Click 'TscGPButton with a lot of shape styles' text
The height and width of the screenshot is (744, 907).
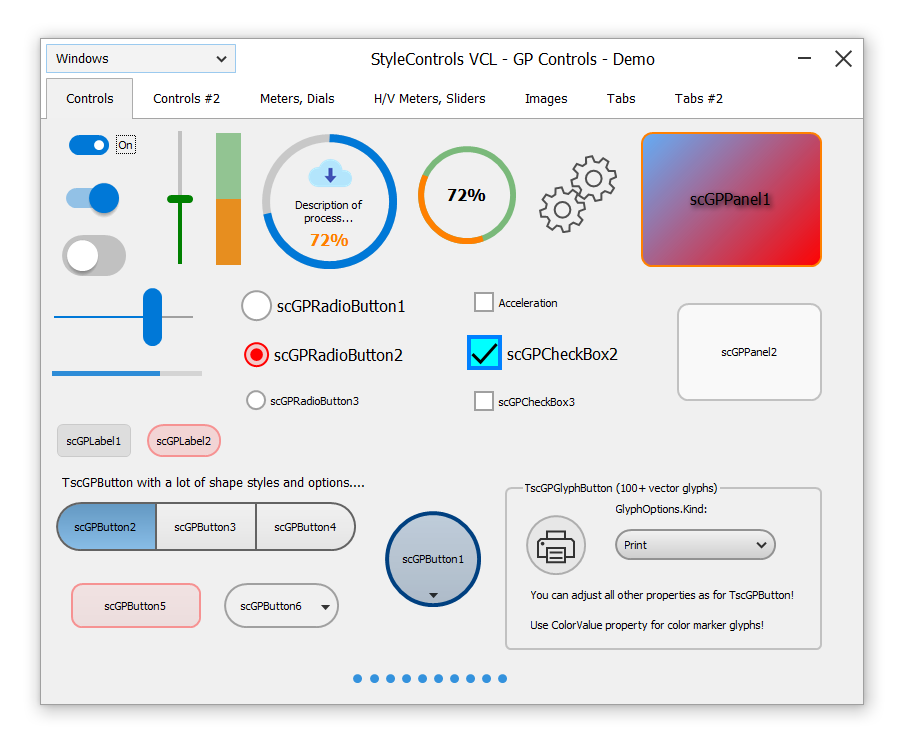click(x=213, y=483)
